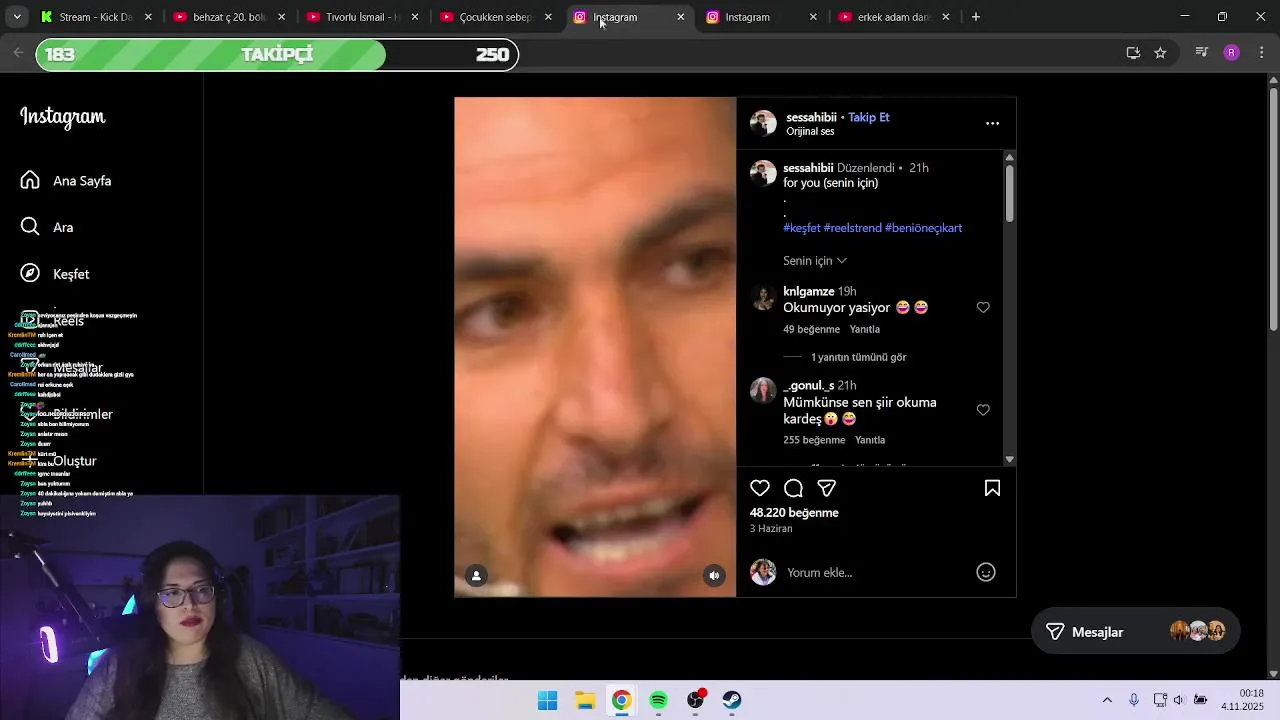Share the post with the paper plane icon
Viewport: 1280px width, 720px height.
(x=827, y=488)
